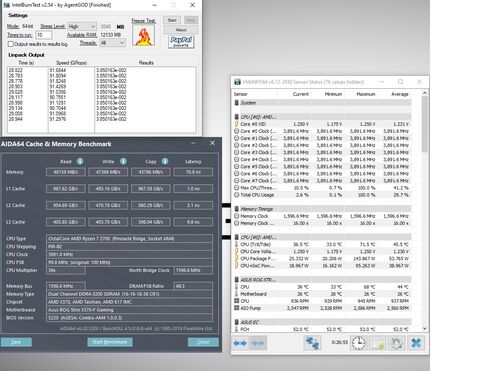The width and height of the screenshot is (480, 371).
Task: Click HWiNFO scrollbar up arrow
Action: (425, 94)
